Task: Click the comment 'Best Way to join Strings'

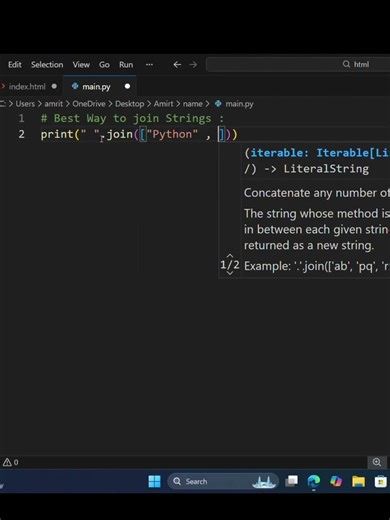Action: click(x=132, y=118)
